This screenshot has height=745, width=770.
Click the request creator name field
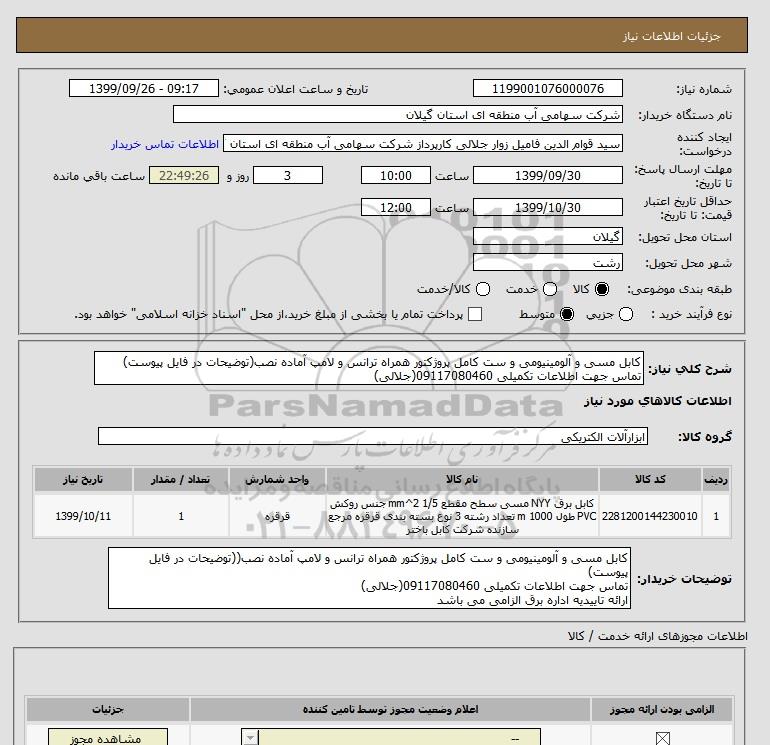click(423, 144)
